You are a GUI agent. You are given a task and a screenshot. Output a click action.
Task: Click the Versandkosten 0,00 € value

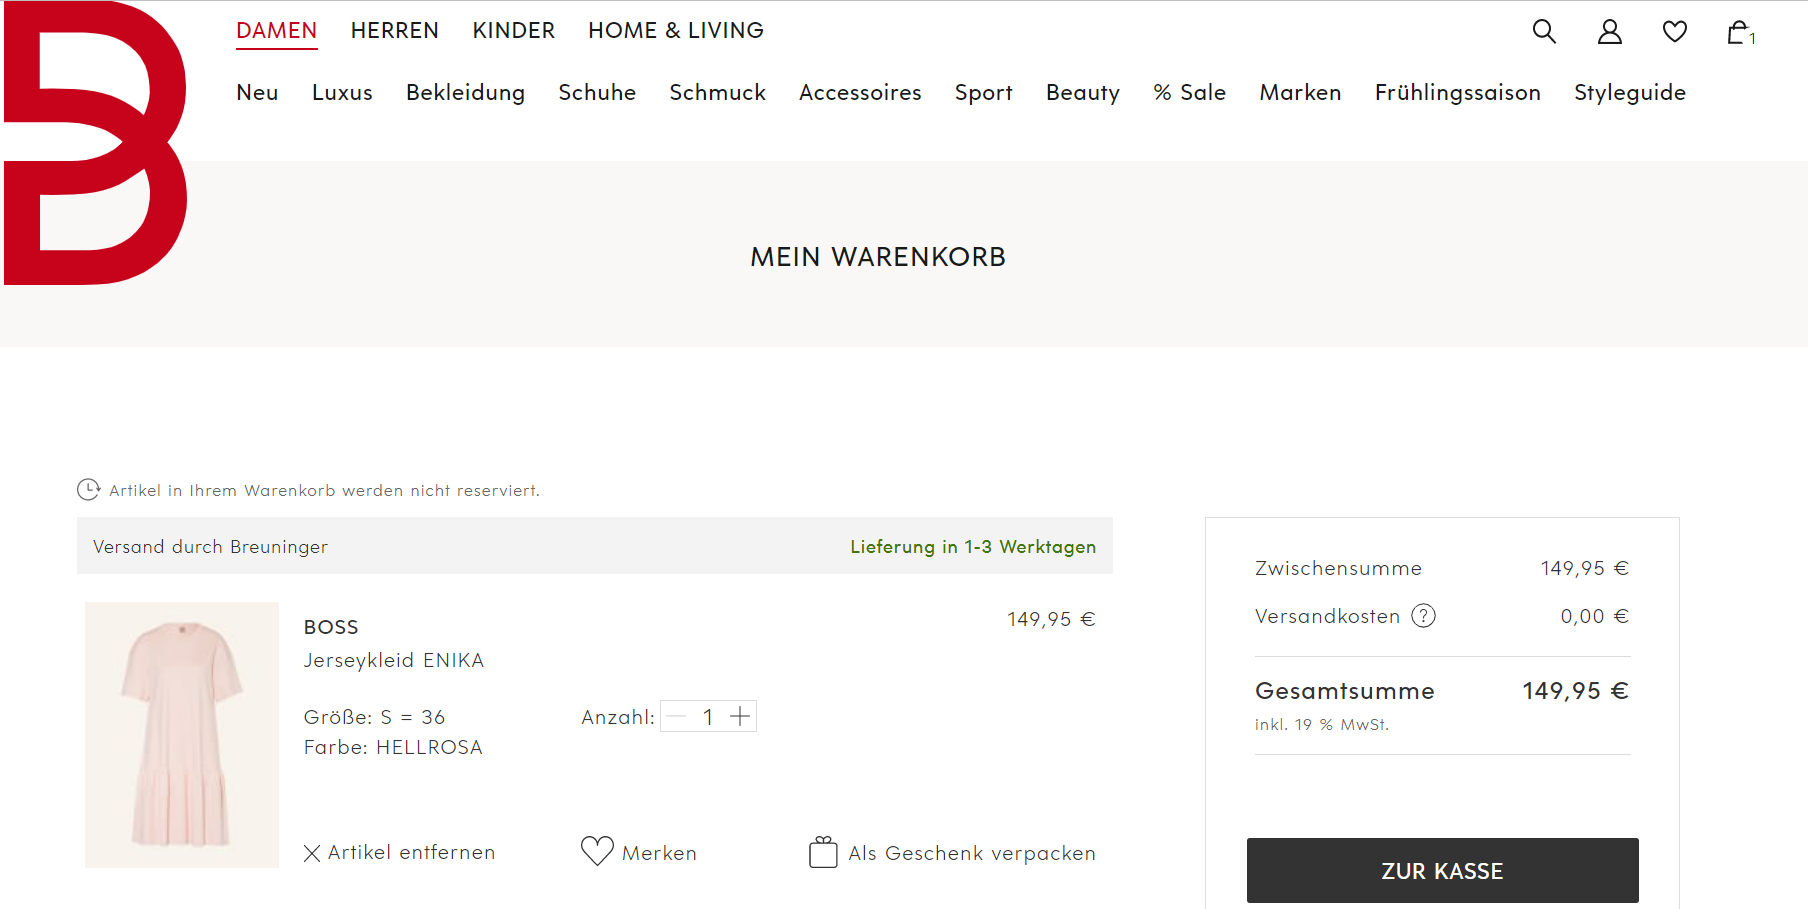1595,616
